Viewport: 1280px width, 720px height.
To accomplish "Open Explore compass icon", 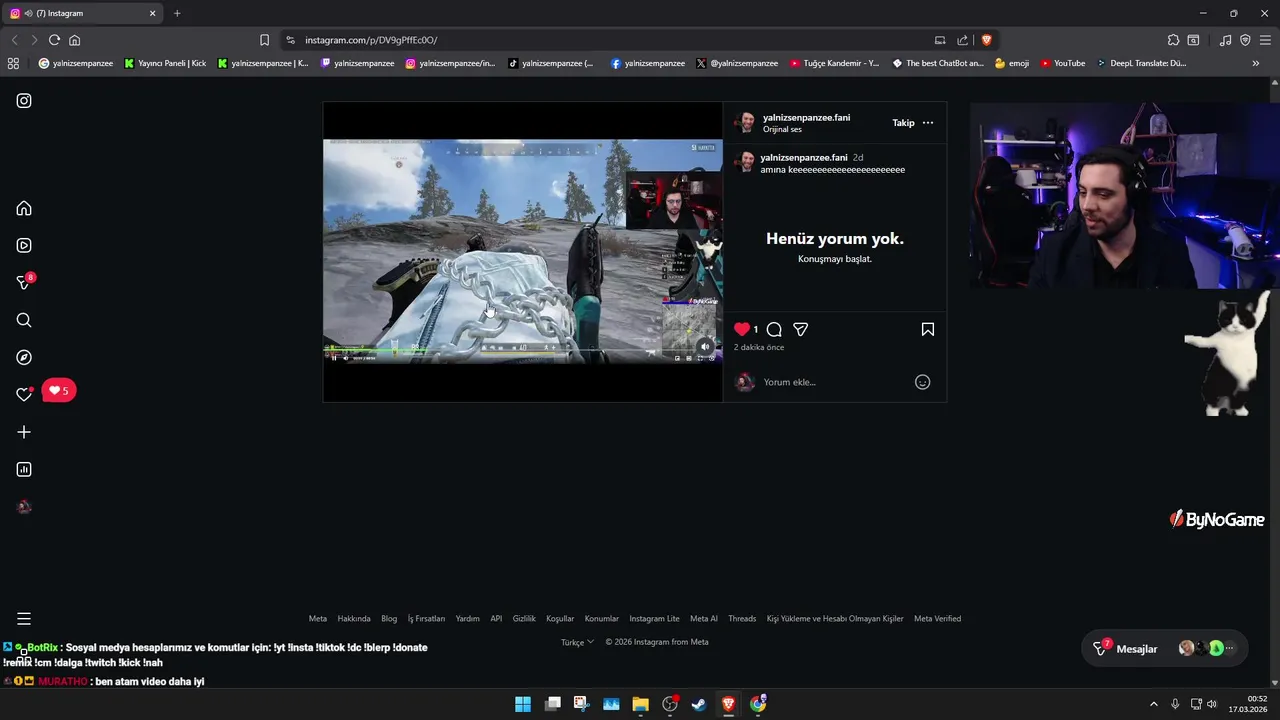I will coord(24,357).
